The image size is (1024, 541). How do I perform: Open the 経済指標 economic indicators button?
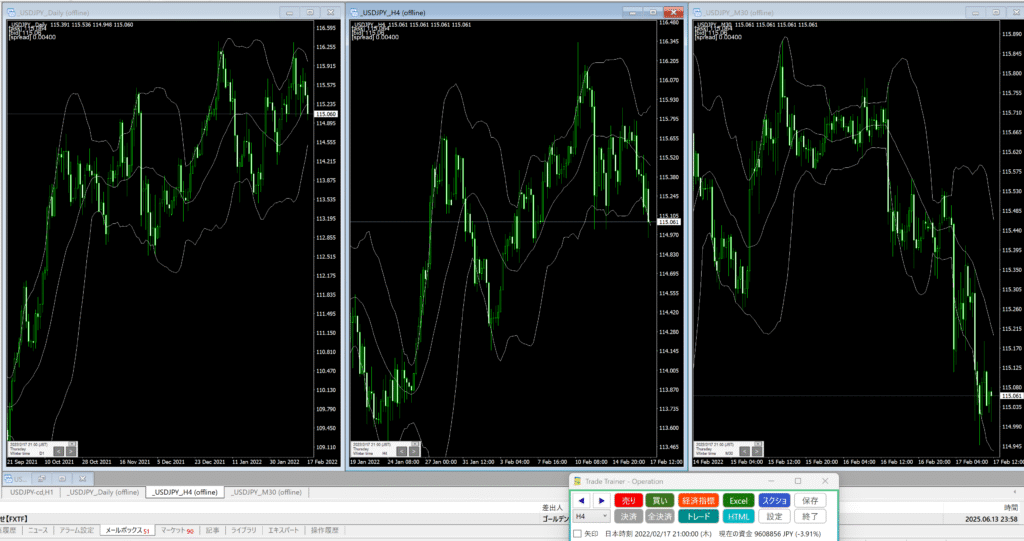pos(698,500)
